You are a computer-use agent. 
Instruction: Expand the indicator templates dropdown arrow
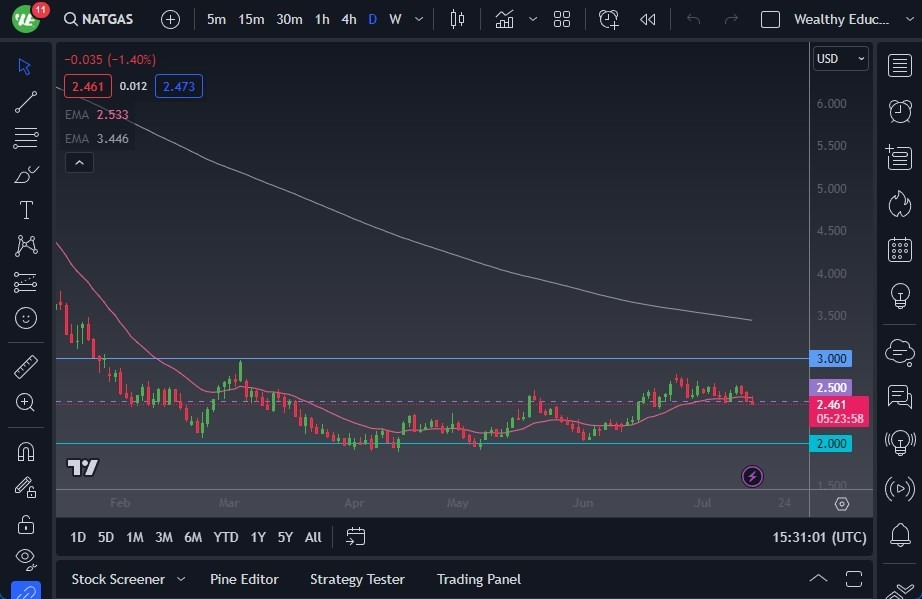(533, 19)
